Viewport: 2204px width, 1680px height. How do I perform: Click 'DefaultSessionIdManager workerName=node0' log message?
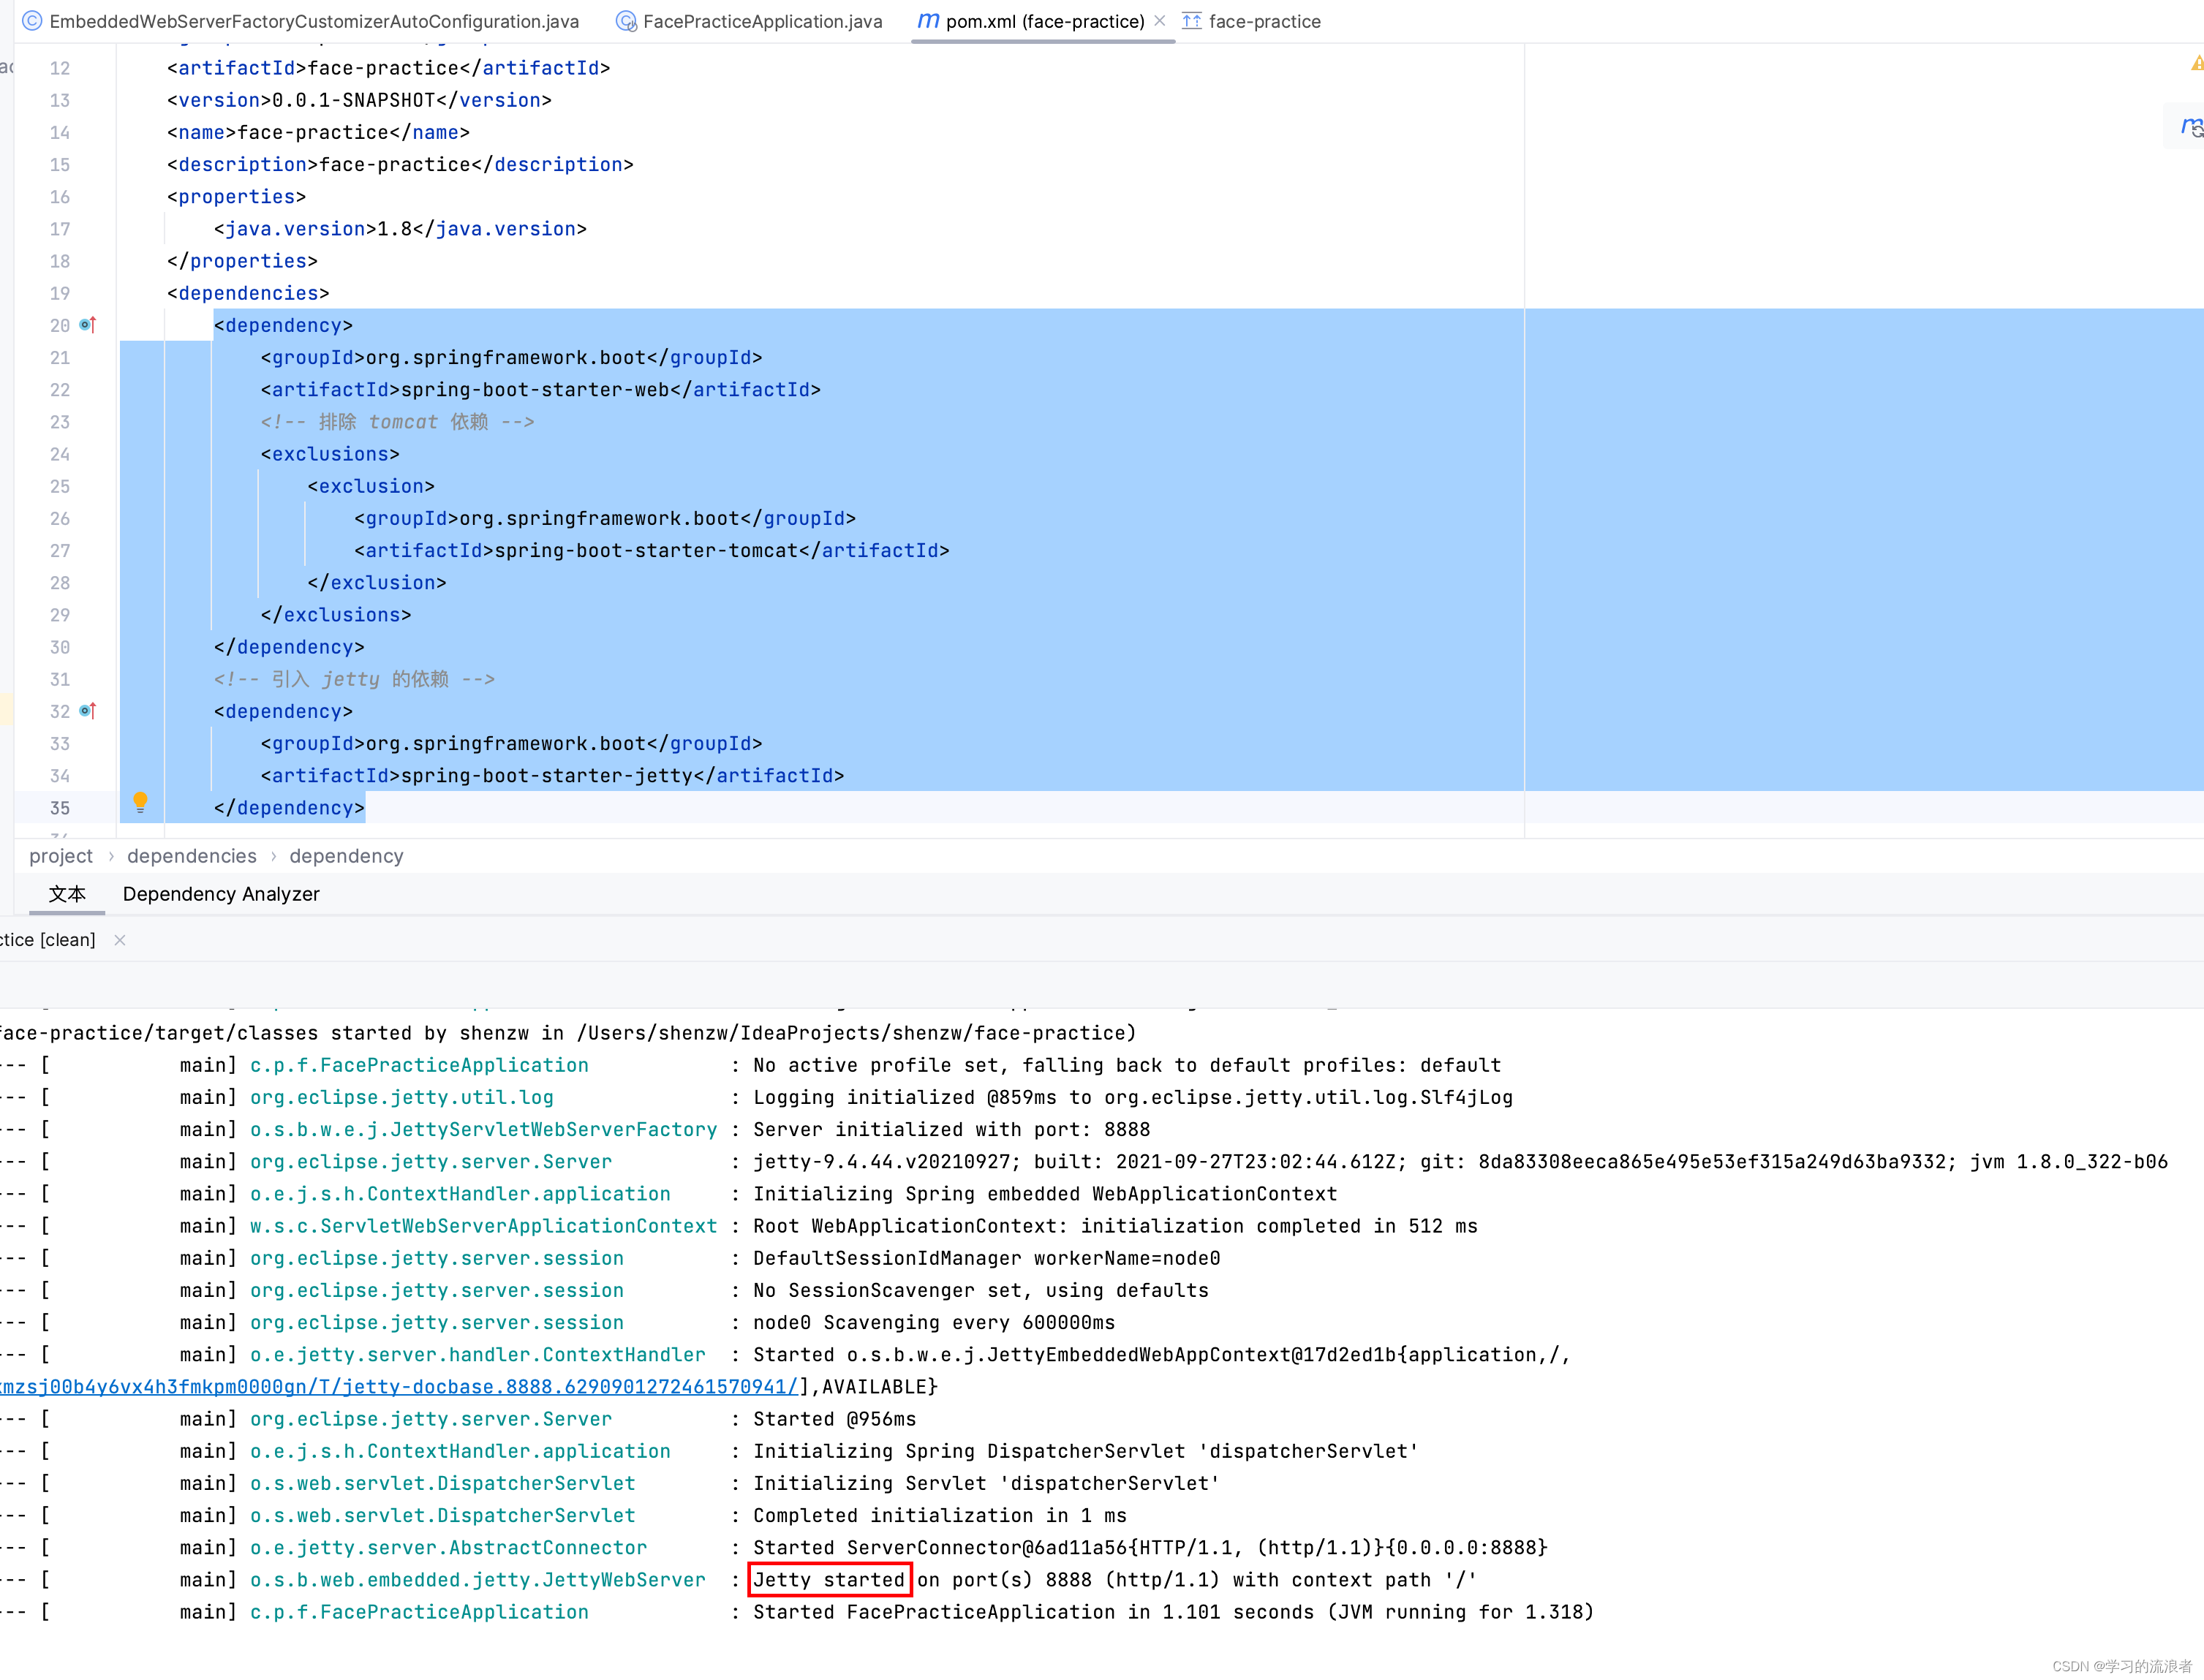986,1258
